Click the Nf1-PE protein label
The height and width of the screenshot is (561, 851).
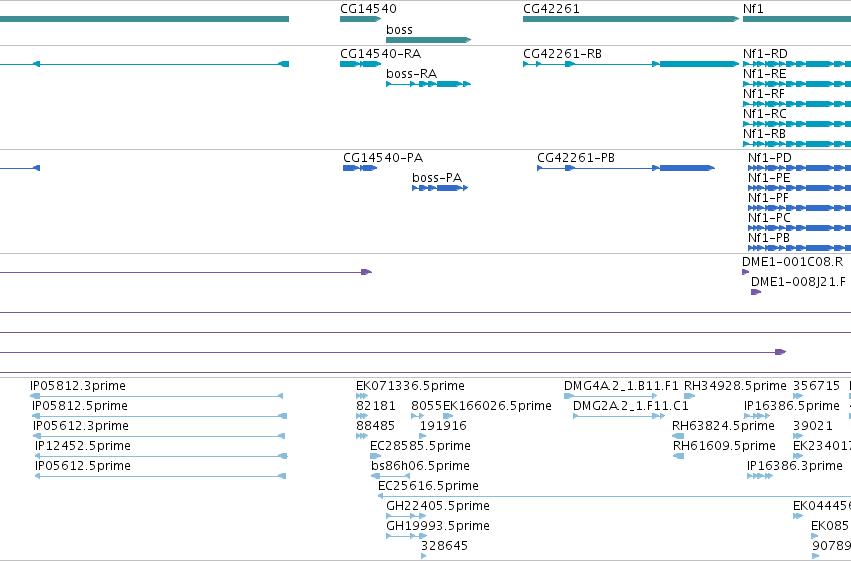point(769,178)
